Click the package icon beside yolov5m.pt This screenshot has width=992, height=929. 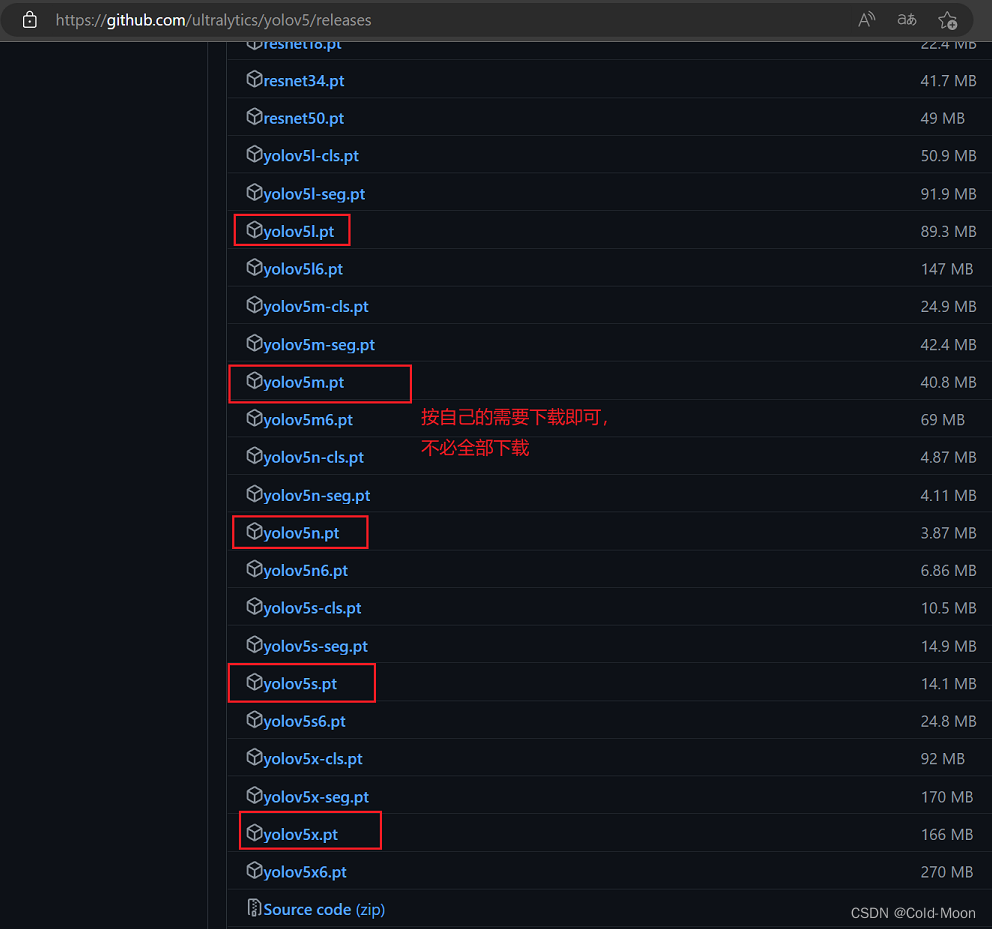pyautogui.click(x=254, y=380)
